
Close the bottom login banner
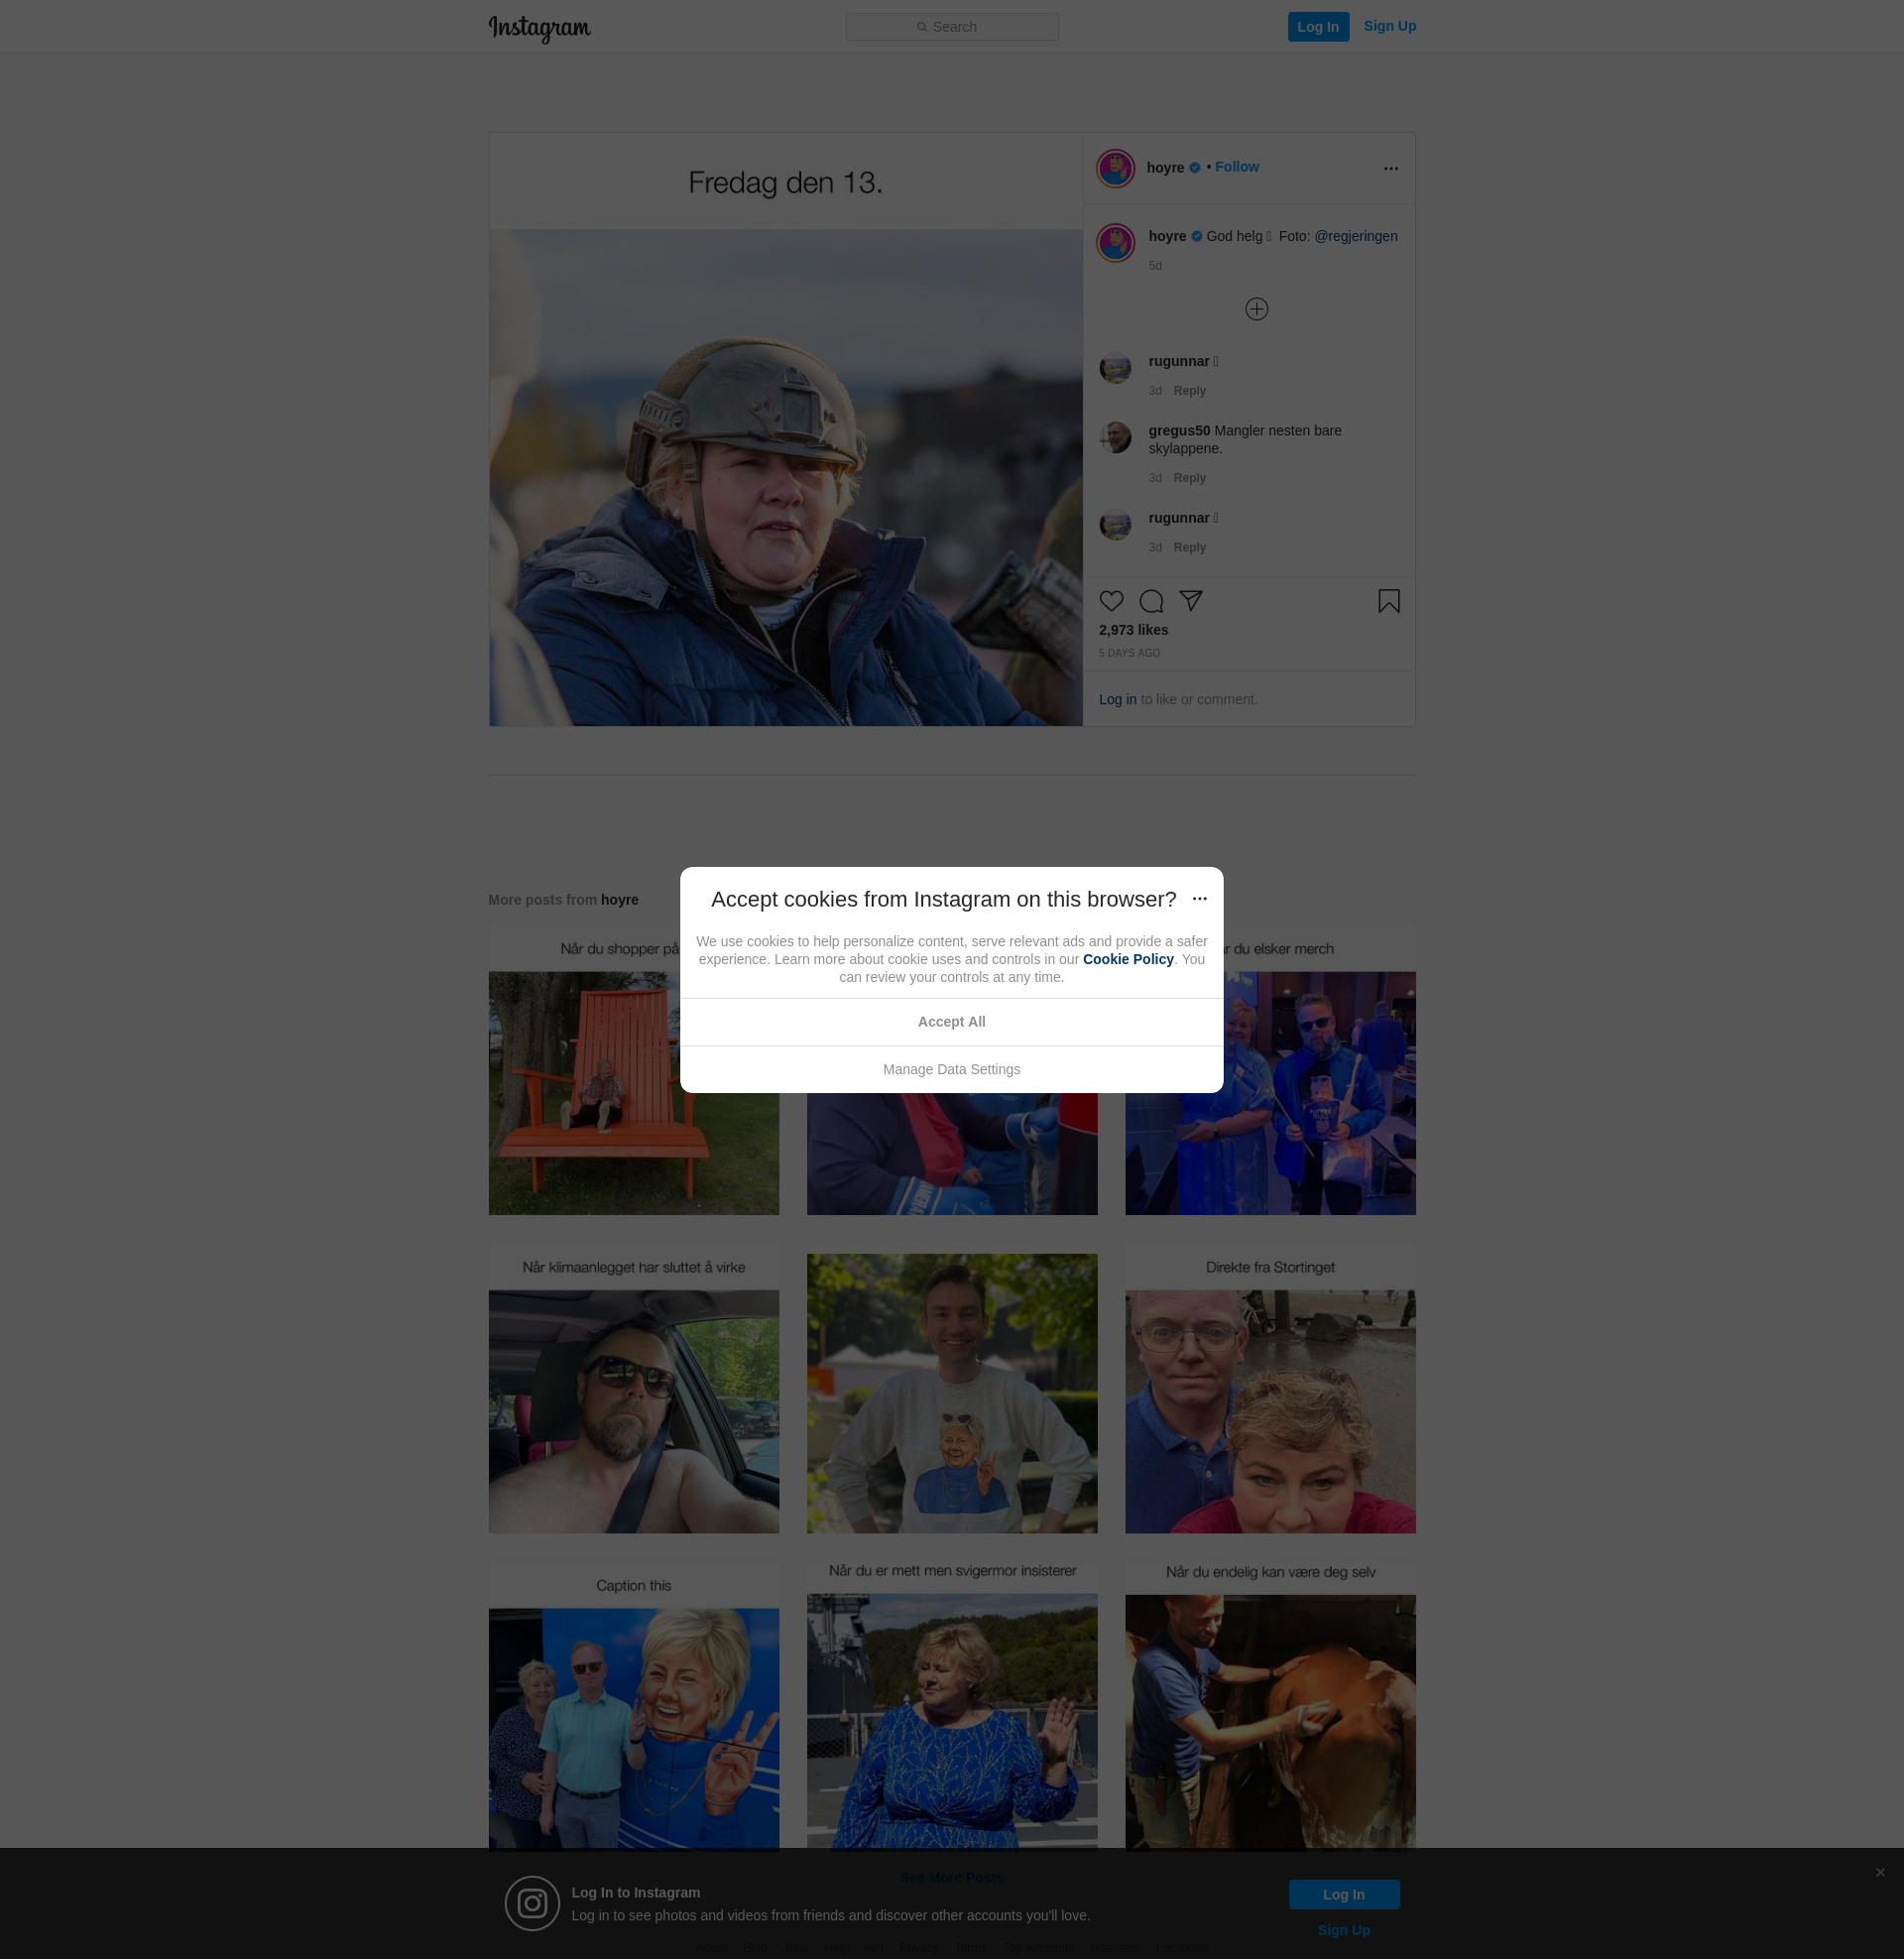click(x=1880, y=1873)
